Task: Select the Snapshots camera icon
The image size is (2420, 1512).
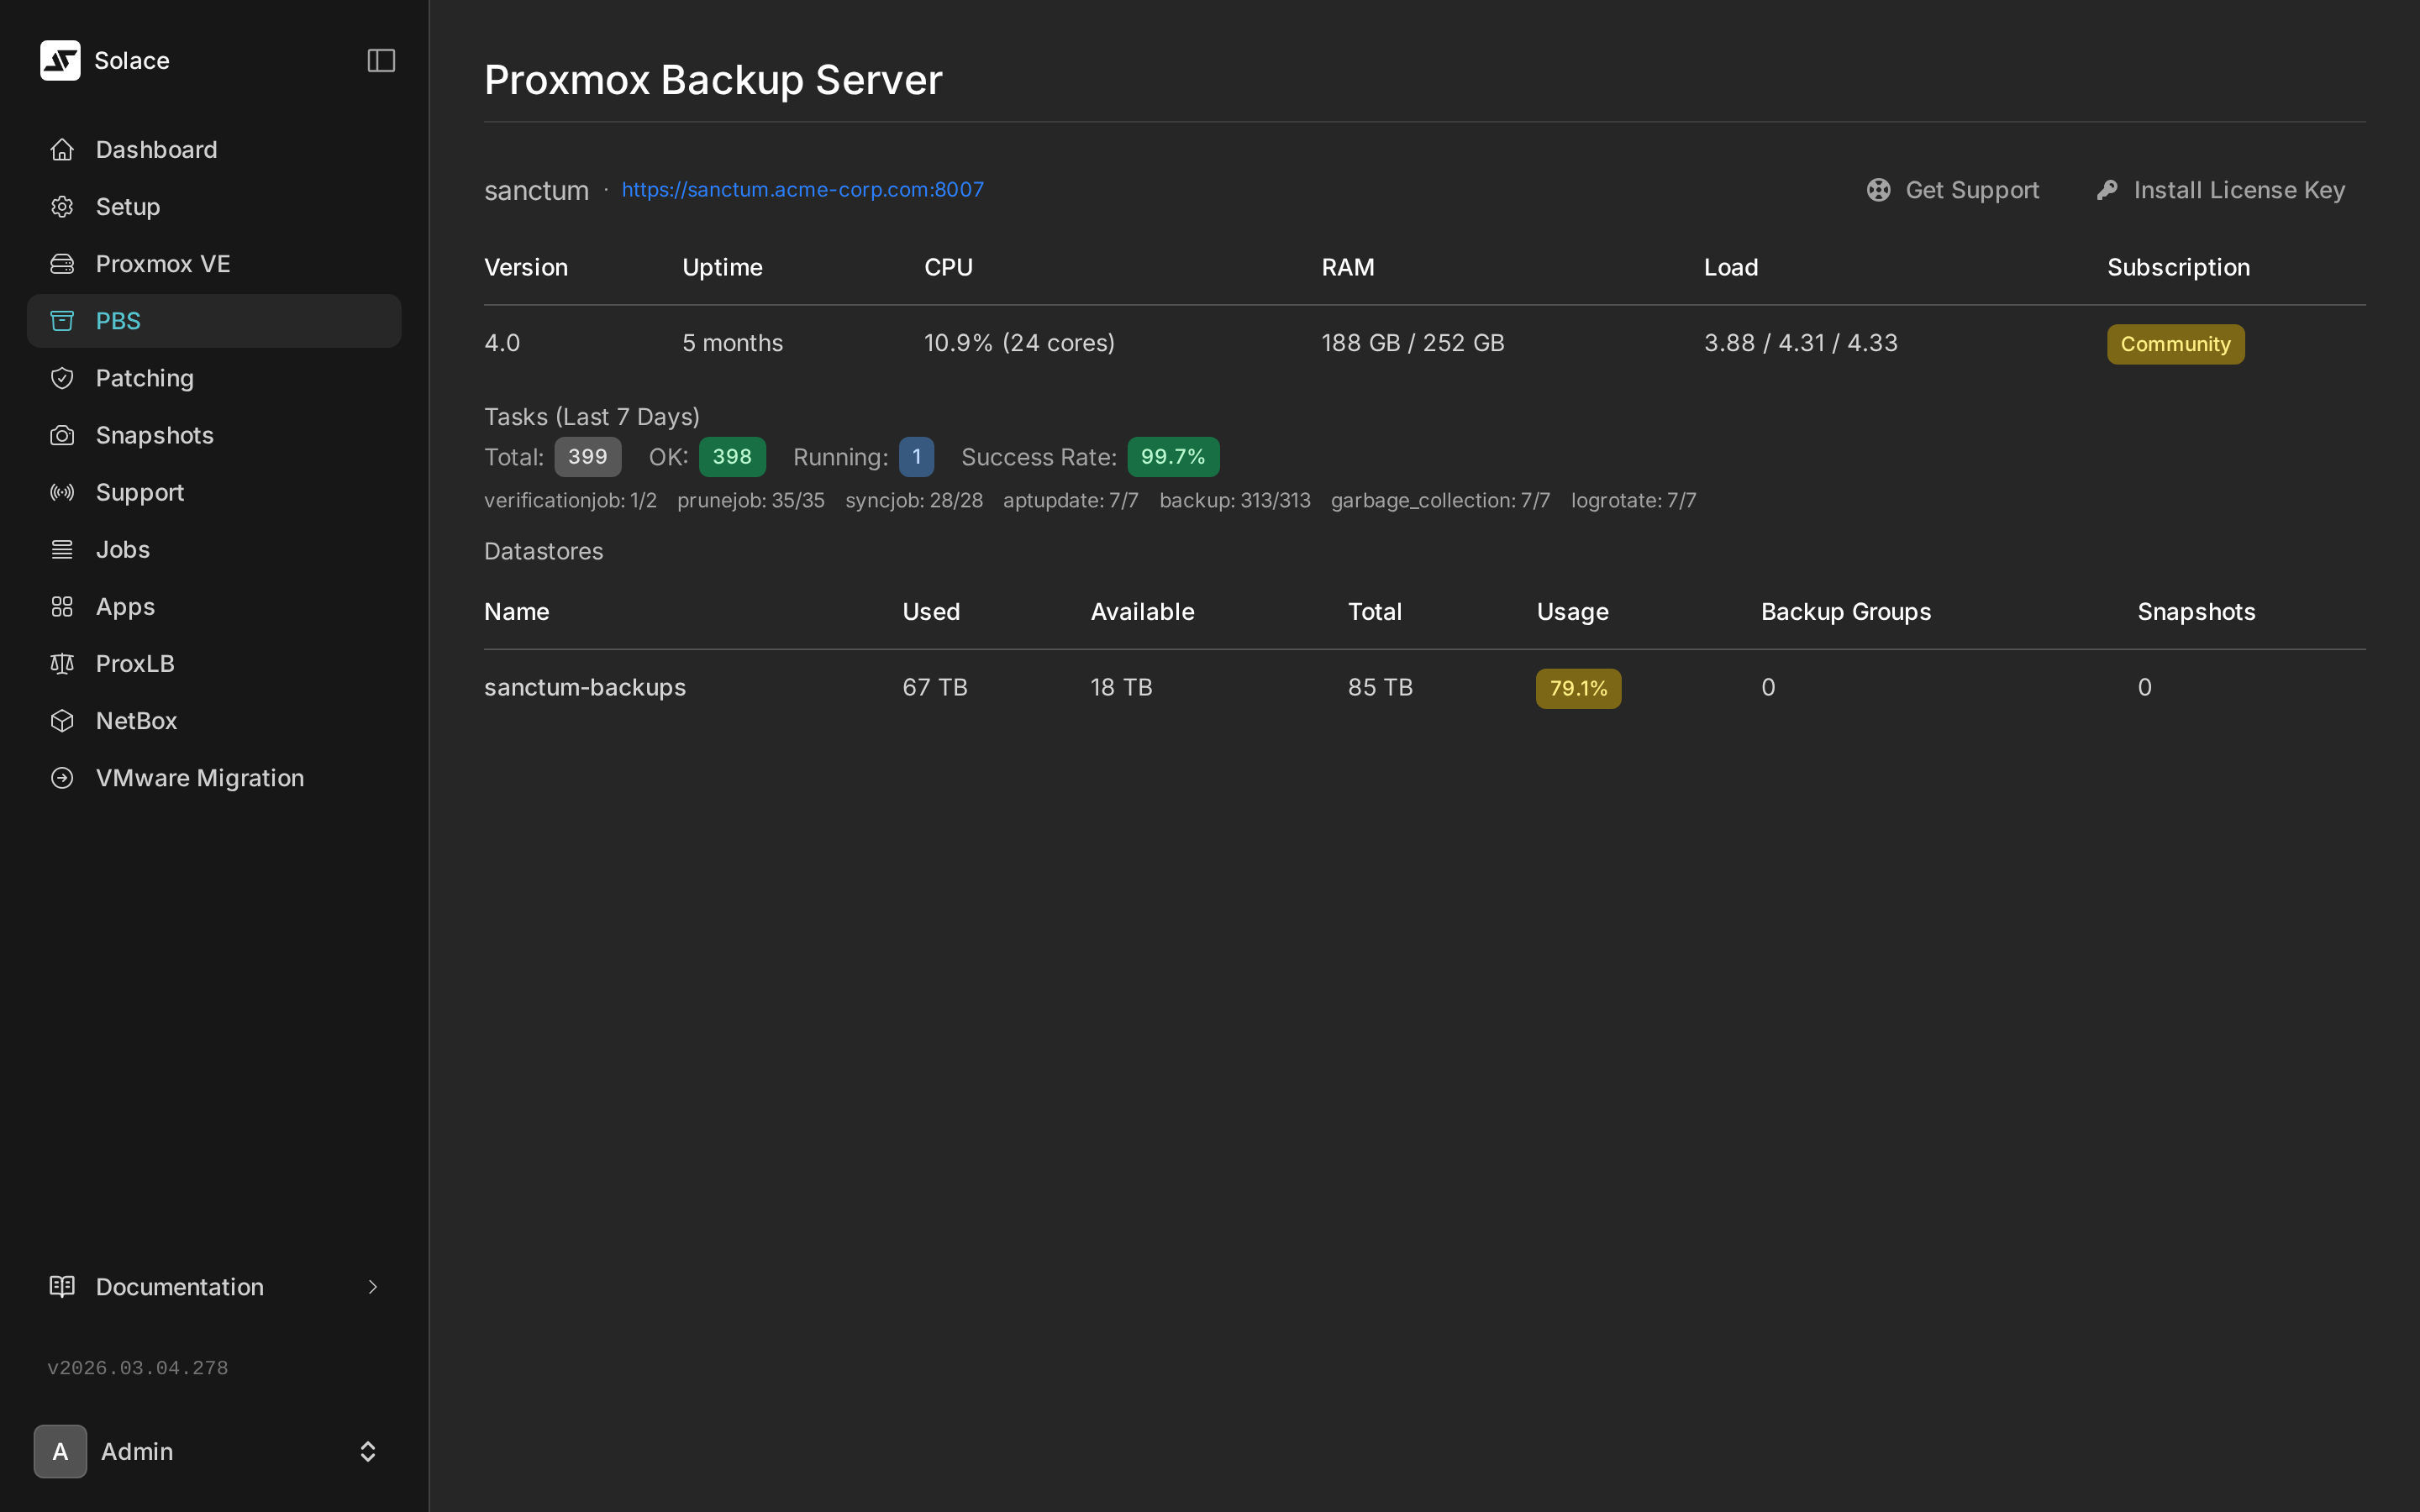Action: [x=62, y=435]
